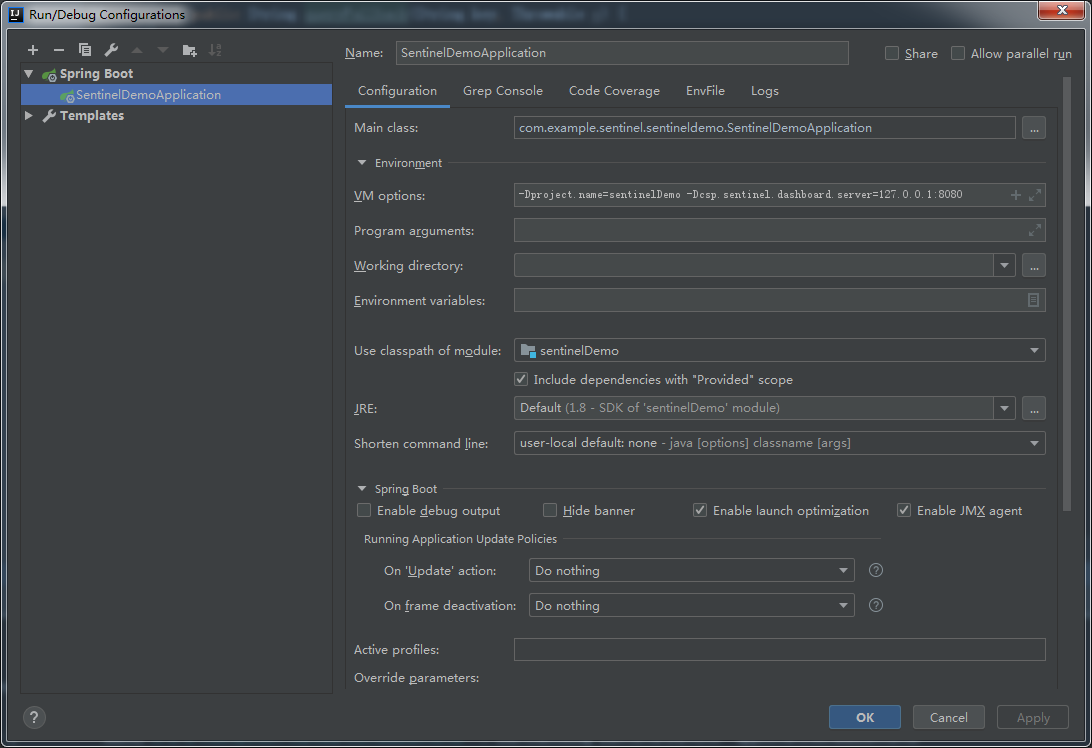1092x748 pixels.
Task: Click IntelliJ icon in dialog title bar
Action: (15, 15)
